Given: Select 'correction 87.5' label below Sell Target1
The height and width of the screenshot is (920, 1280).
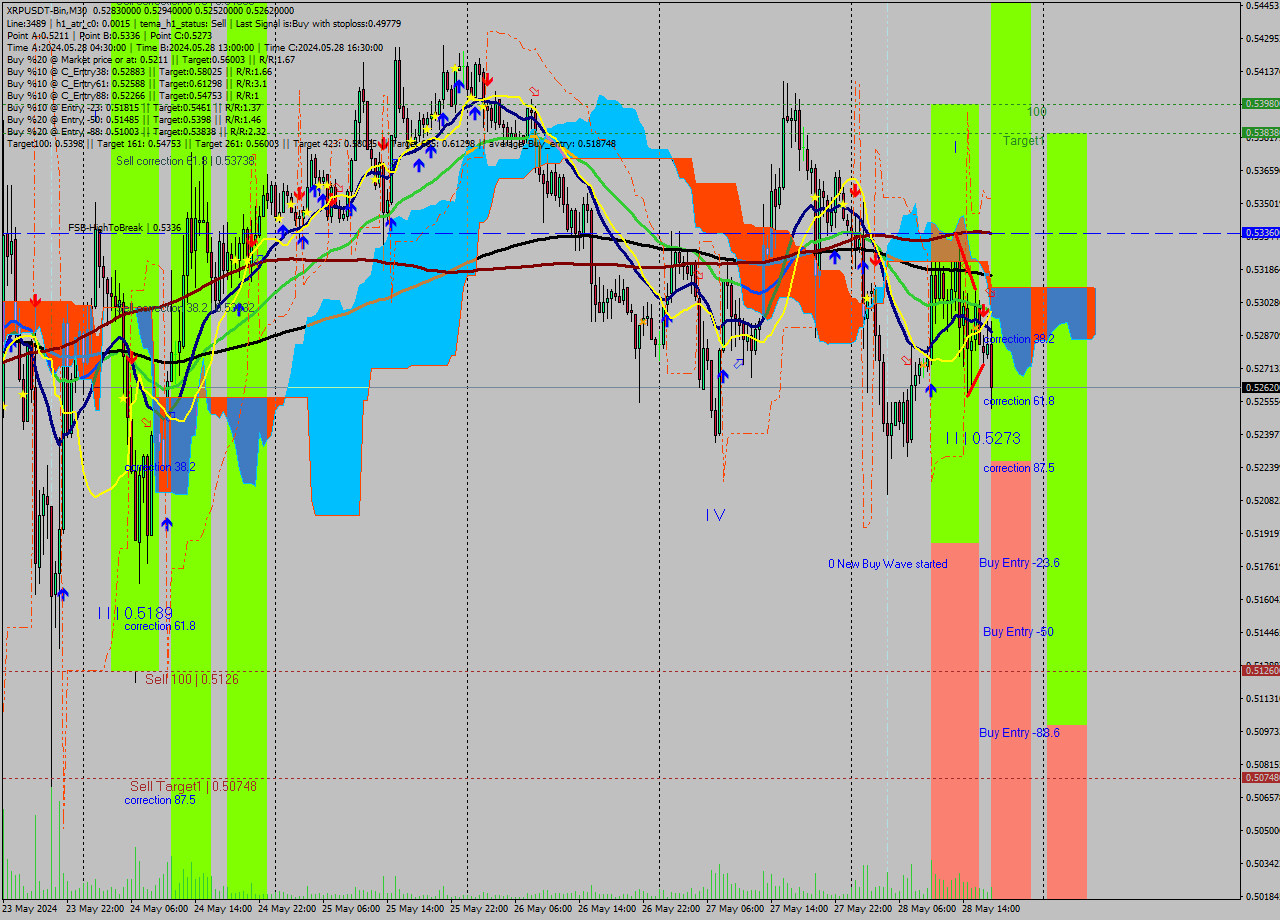Looking at the screenshot, I should (x=160, y=800).
